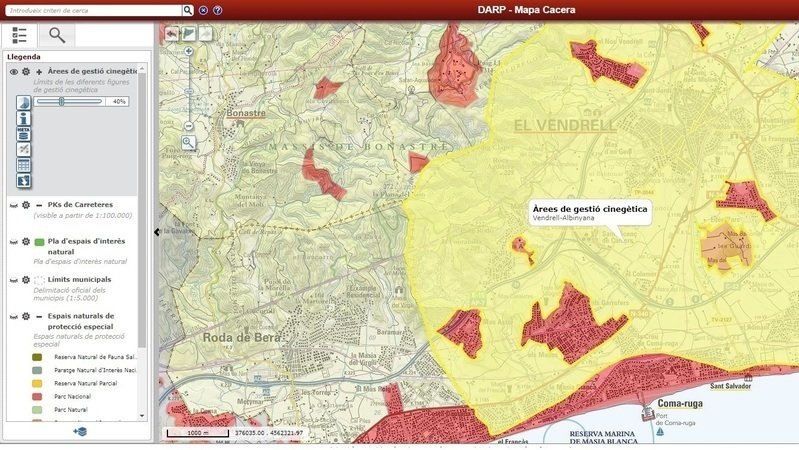
Task: Open the attribute table icon
Action: tap(23, 165)
